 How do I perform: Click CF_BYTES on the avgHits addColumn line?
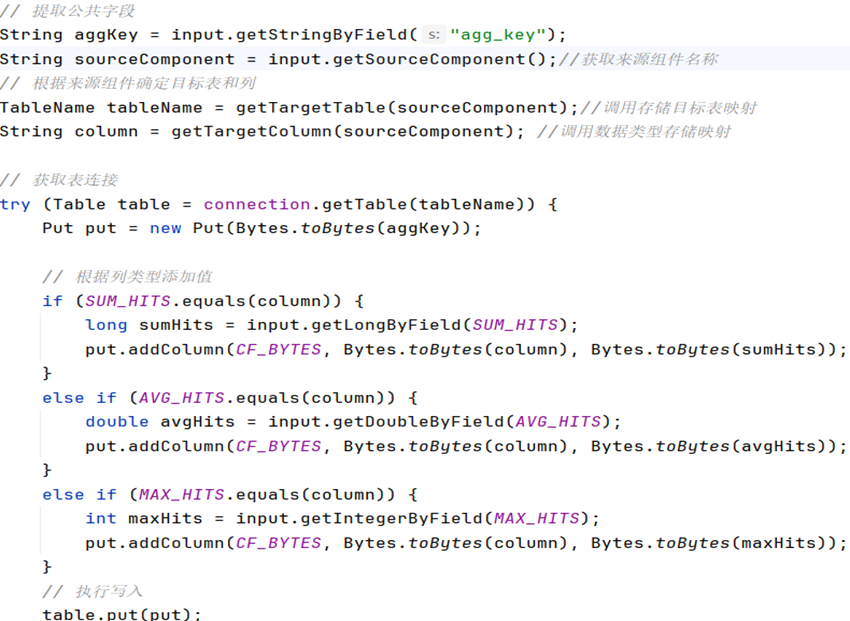click(x=279, y=446)
